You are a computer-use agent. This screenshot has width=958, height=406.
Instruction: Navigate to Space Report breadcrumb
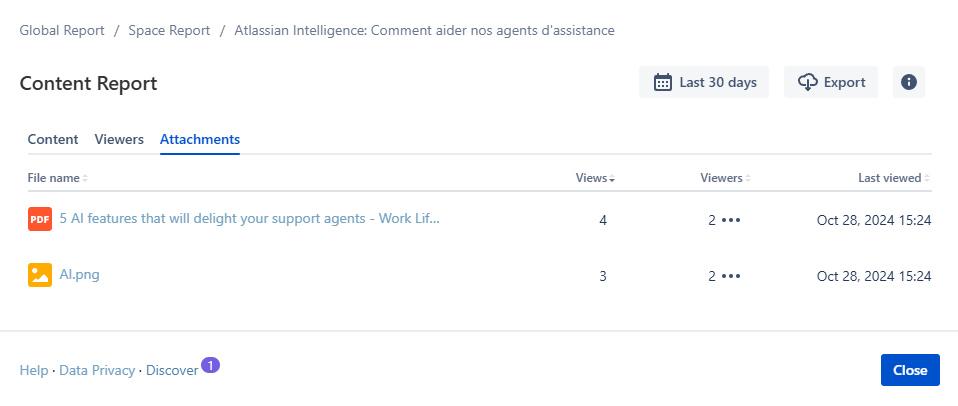[x=169, y=30]
